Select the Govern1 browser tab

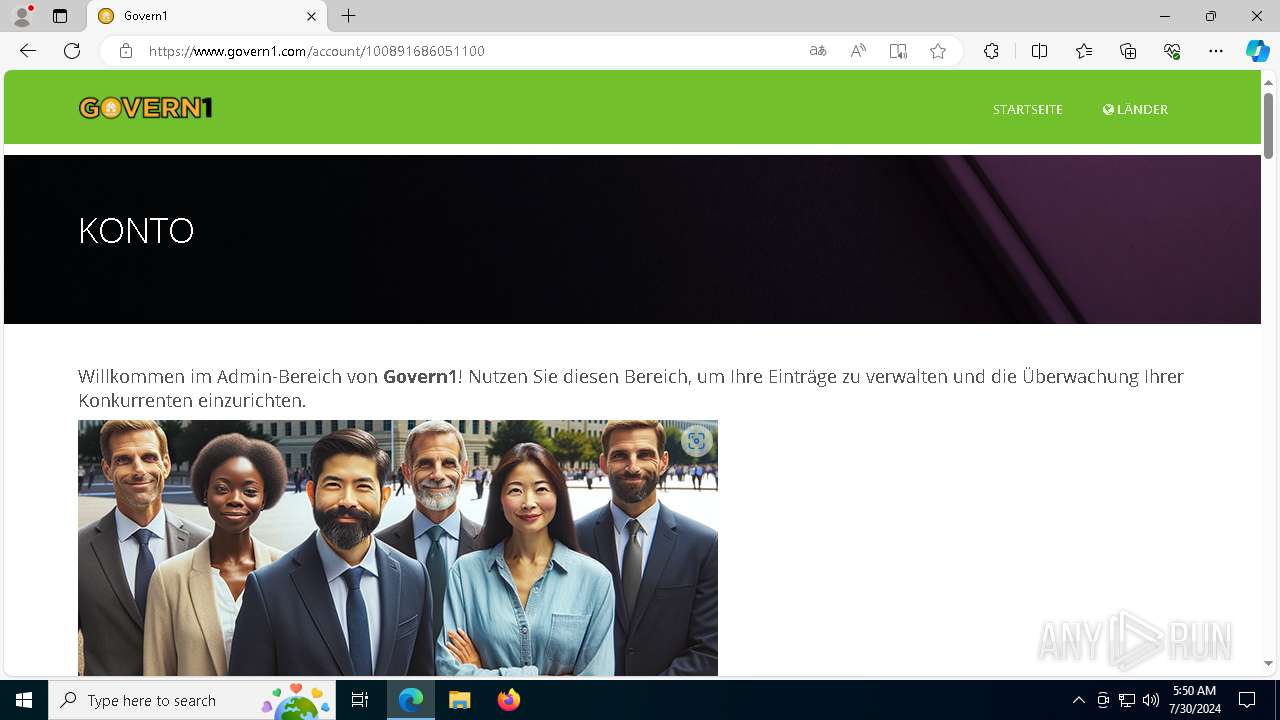[207, 16]
